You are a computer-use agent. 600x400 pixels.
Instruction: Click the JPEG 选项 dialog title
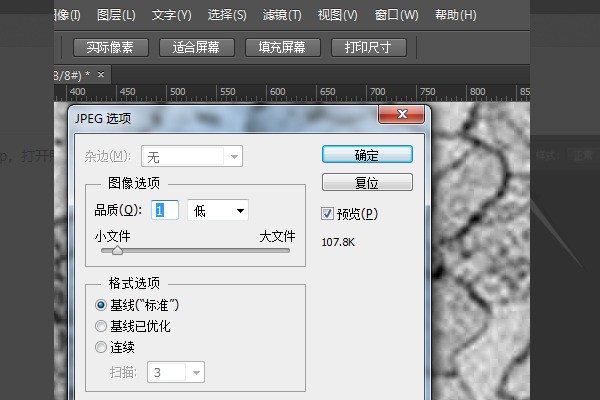point(103,118)
